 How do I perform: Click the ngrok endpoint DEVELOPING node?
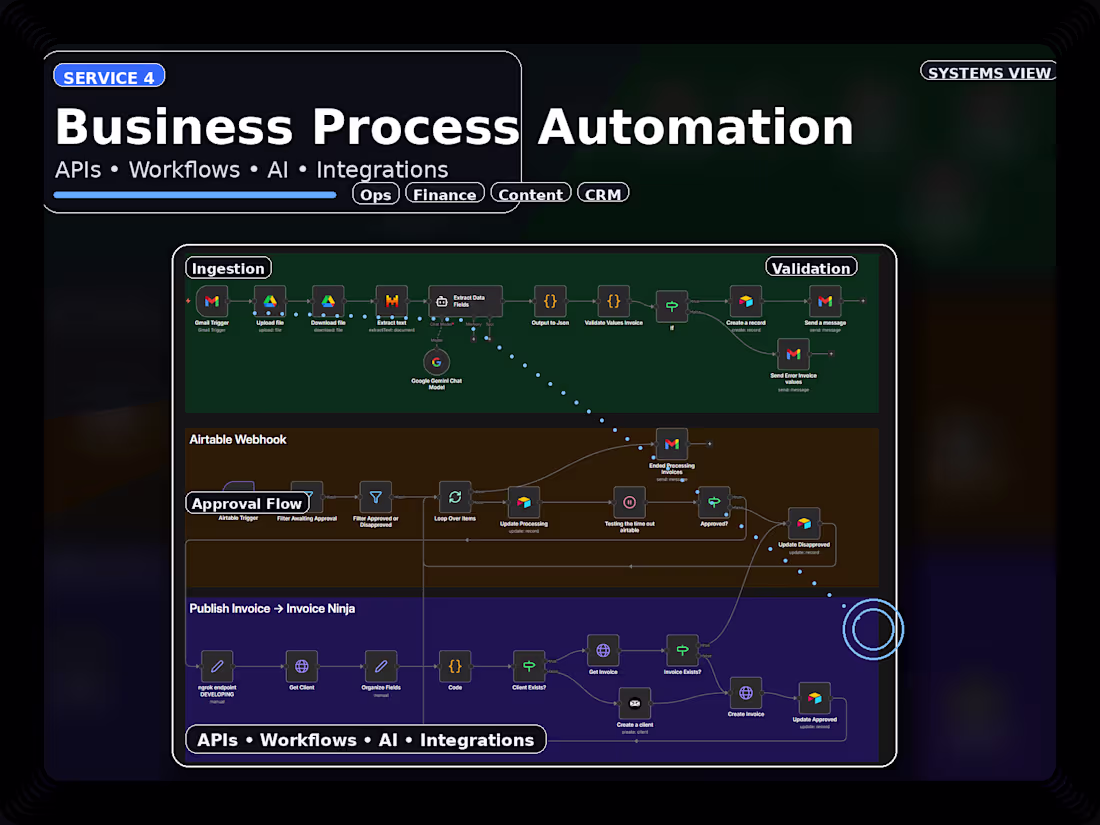coord(217,666)
